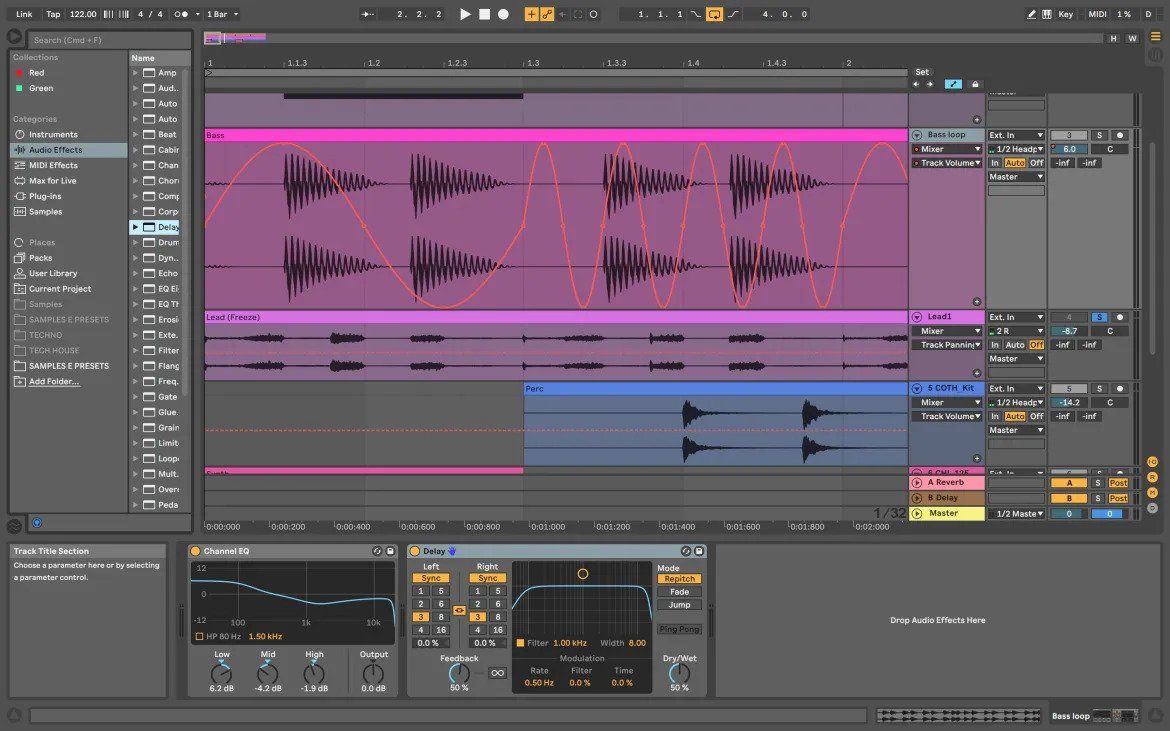The image size is (1170, 731).
Task: Enable the HP 80 Hz checkbox
Action: pos(200,636)
